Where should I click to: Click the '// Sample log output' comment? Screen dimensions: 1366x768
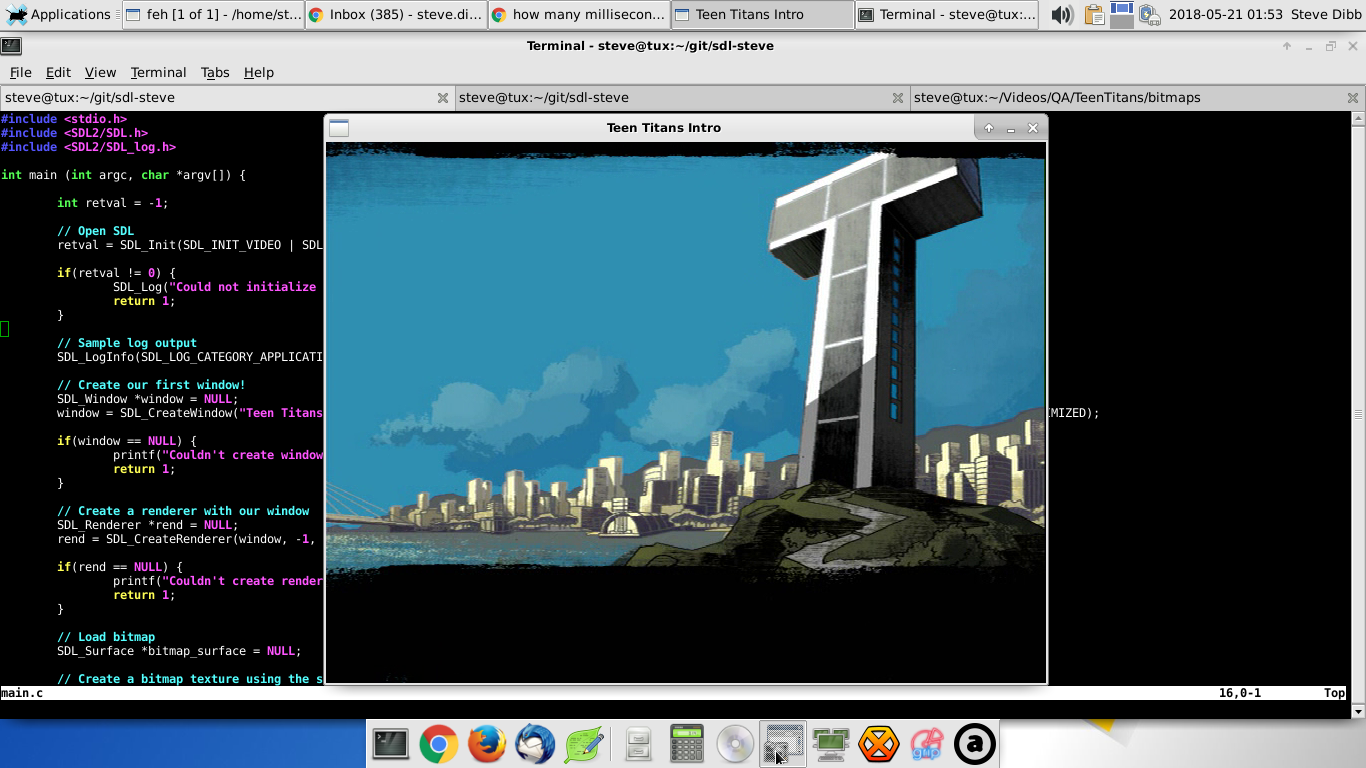coord(127,343)
